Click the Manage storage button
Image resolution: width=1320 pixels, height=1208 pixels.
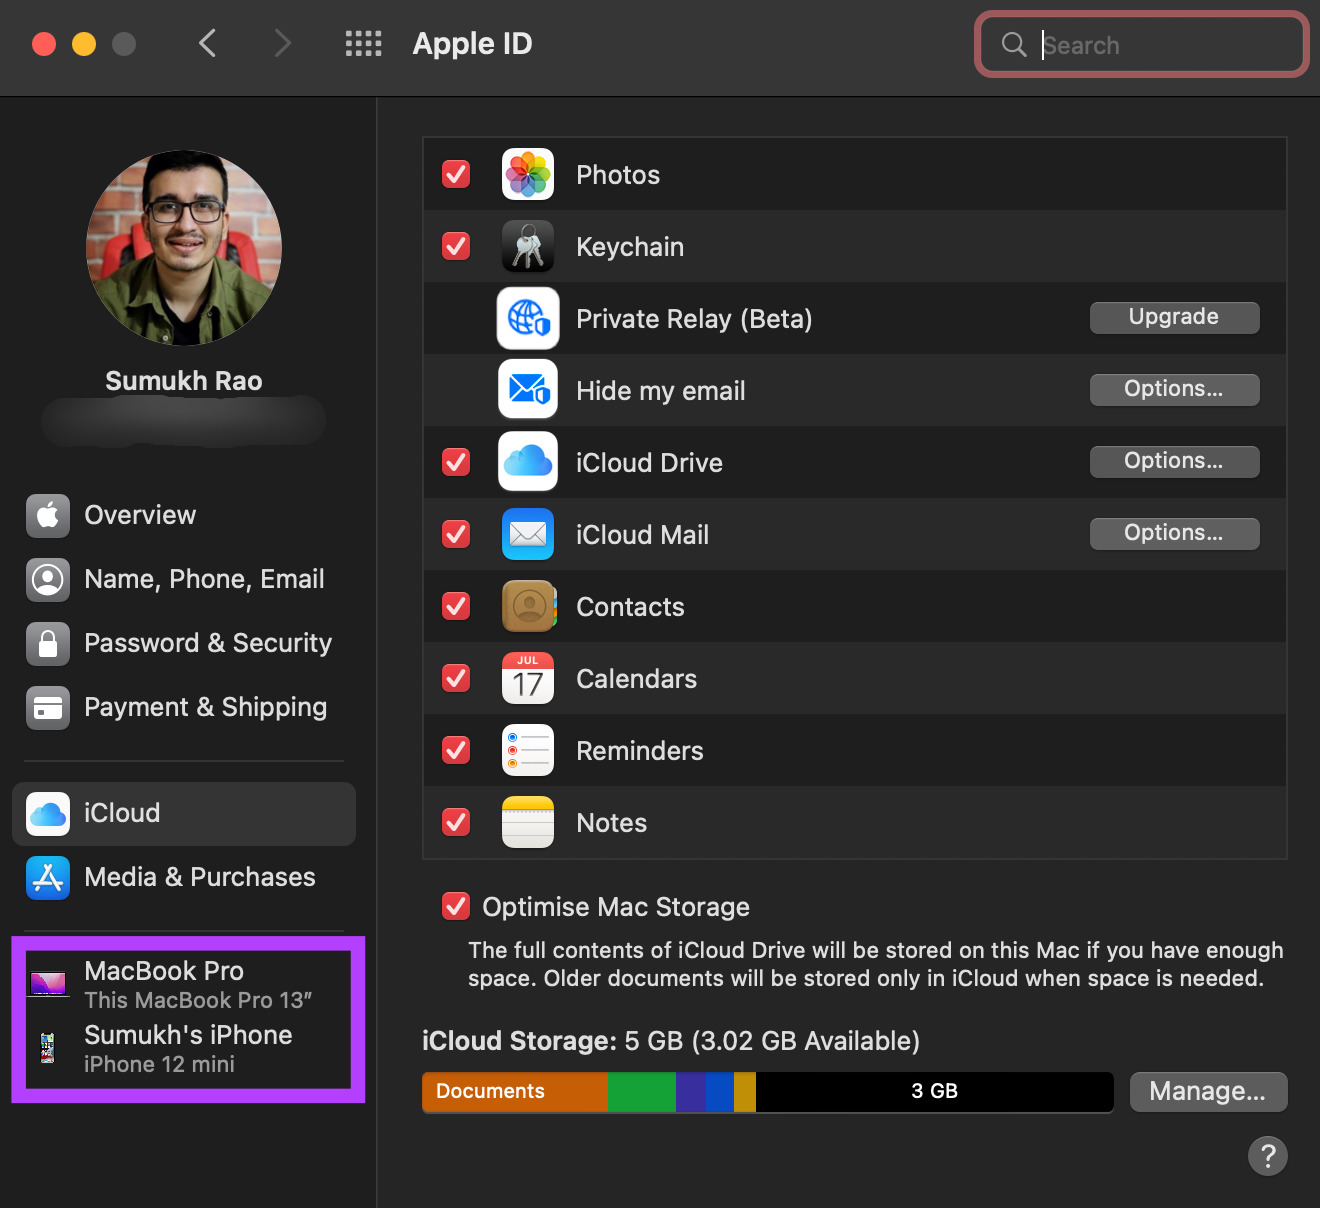(x=1208, y=1091)
